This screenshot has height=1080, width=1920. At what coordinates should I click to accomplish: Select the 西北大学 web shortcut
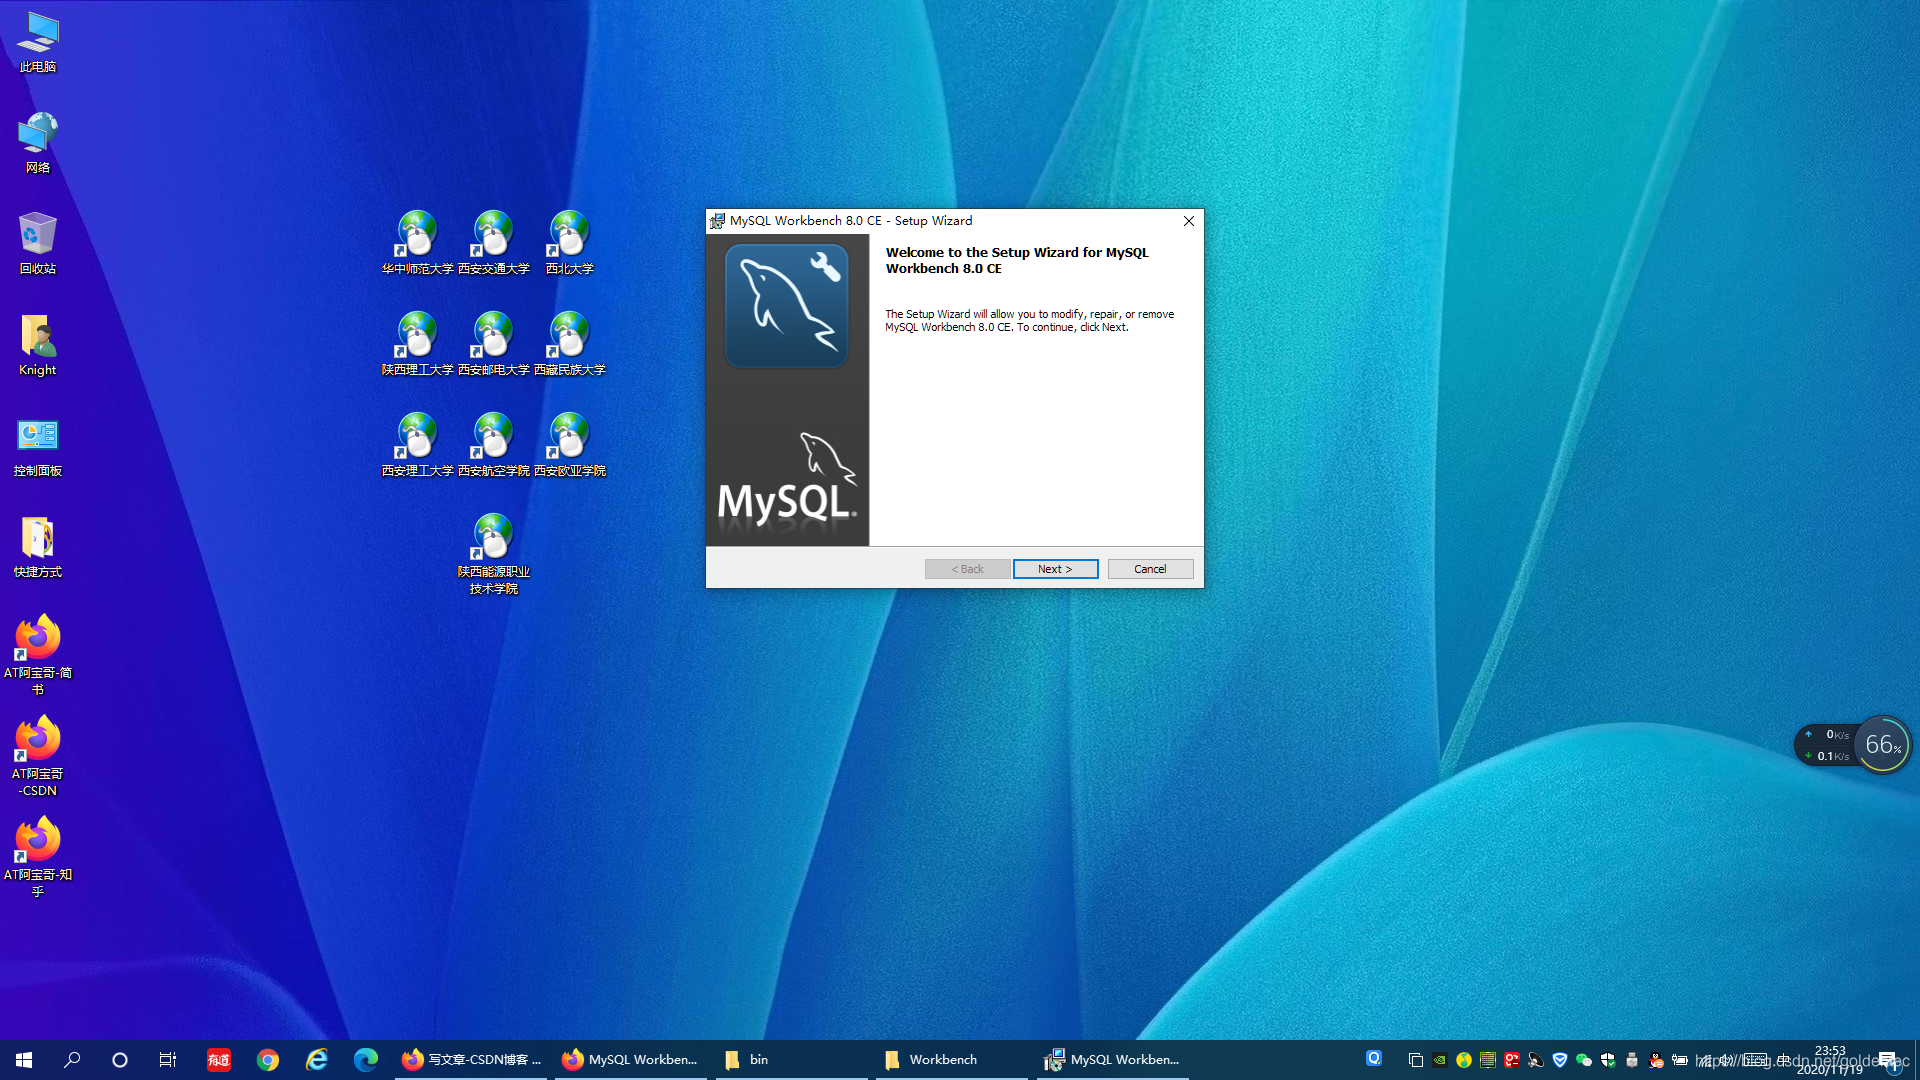(570, 243)
